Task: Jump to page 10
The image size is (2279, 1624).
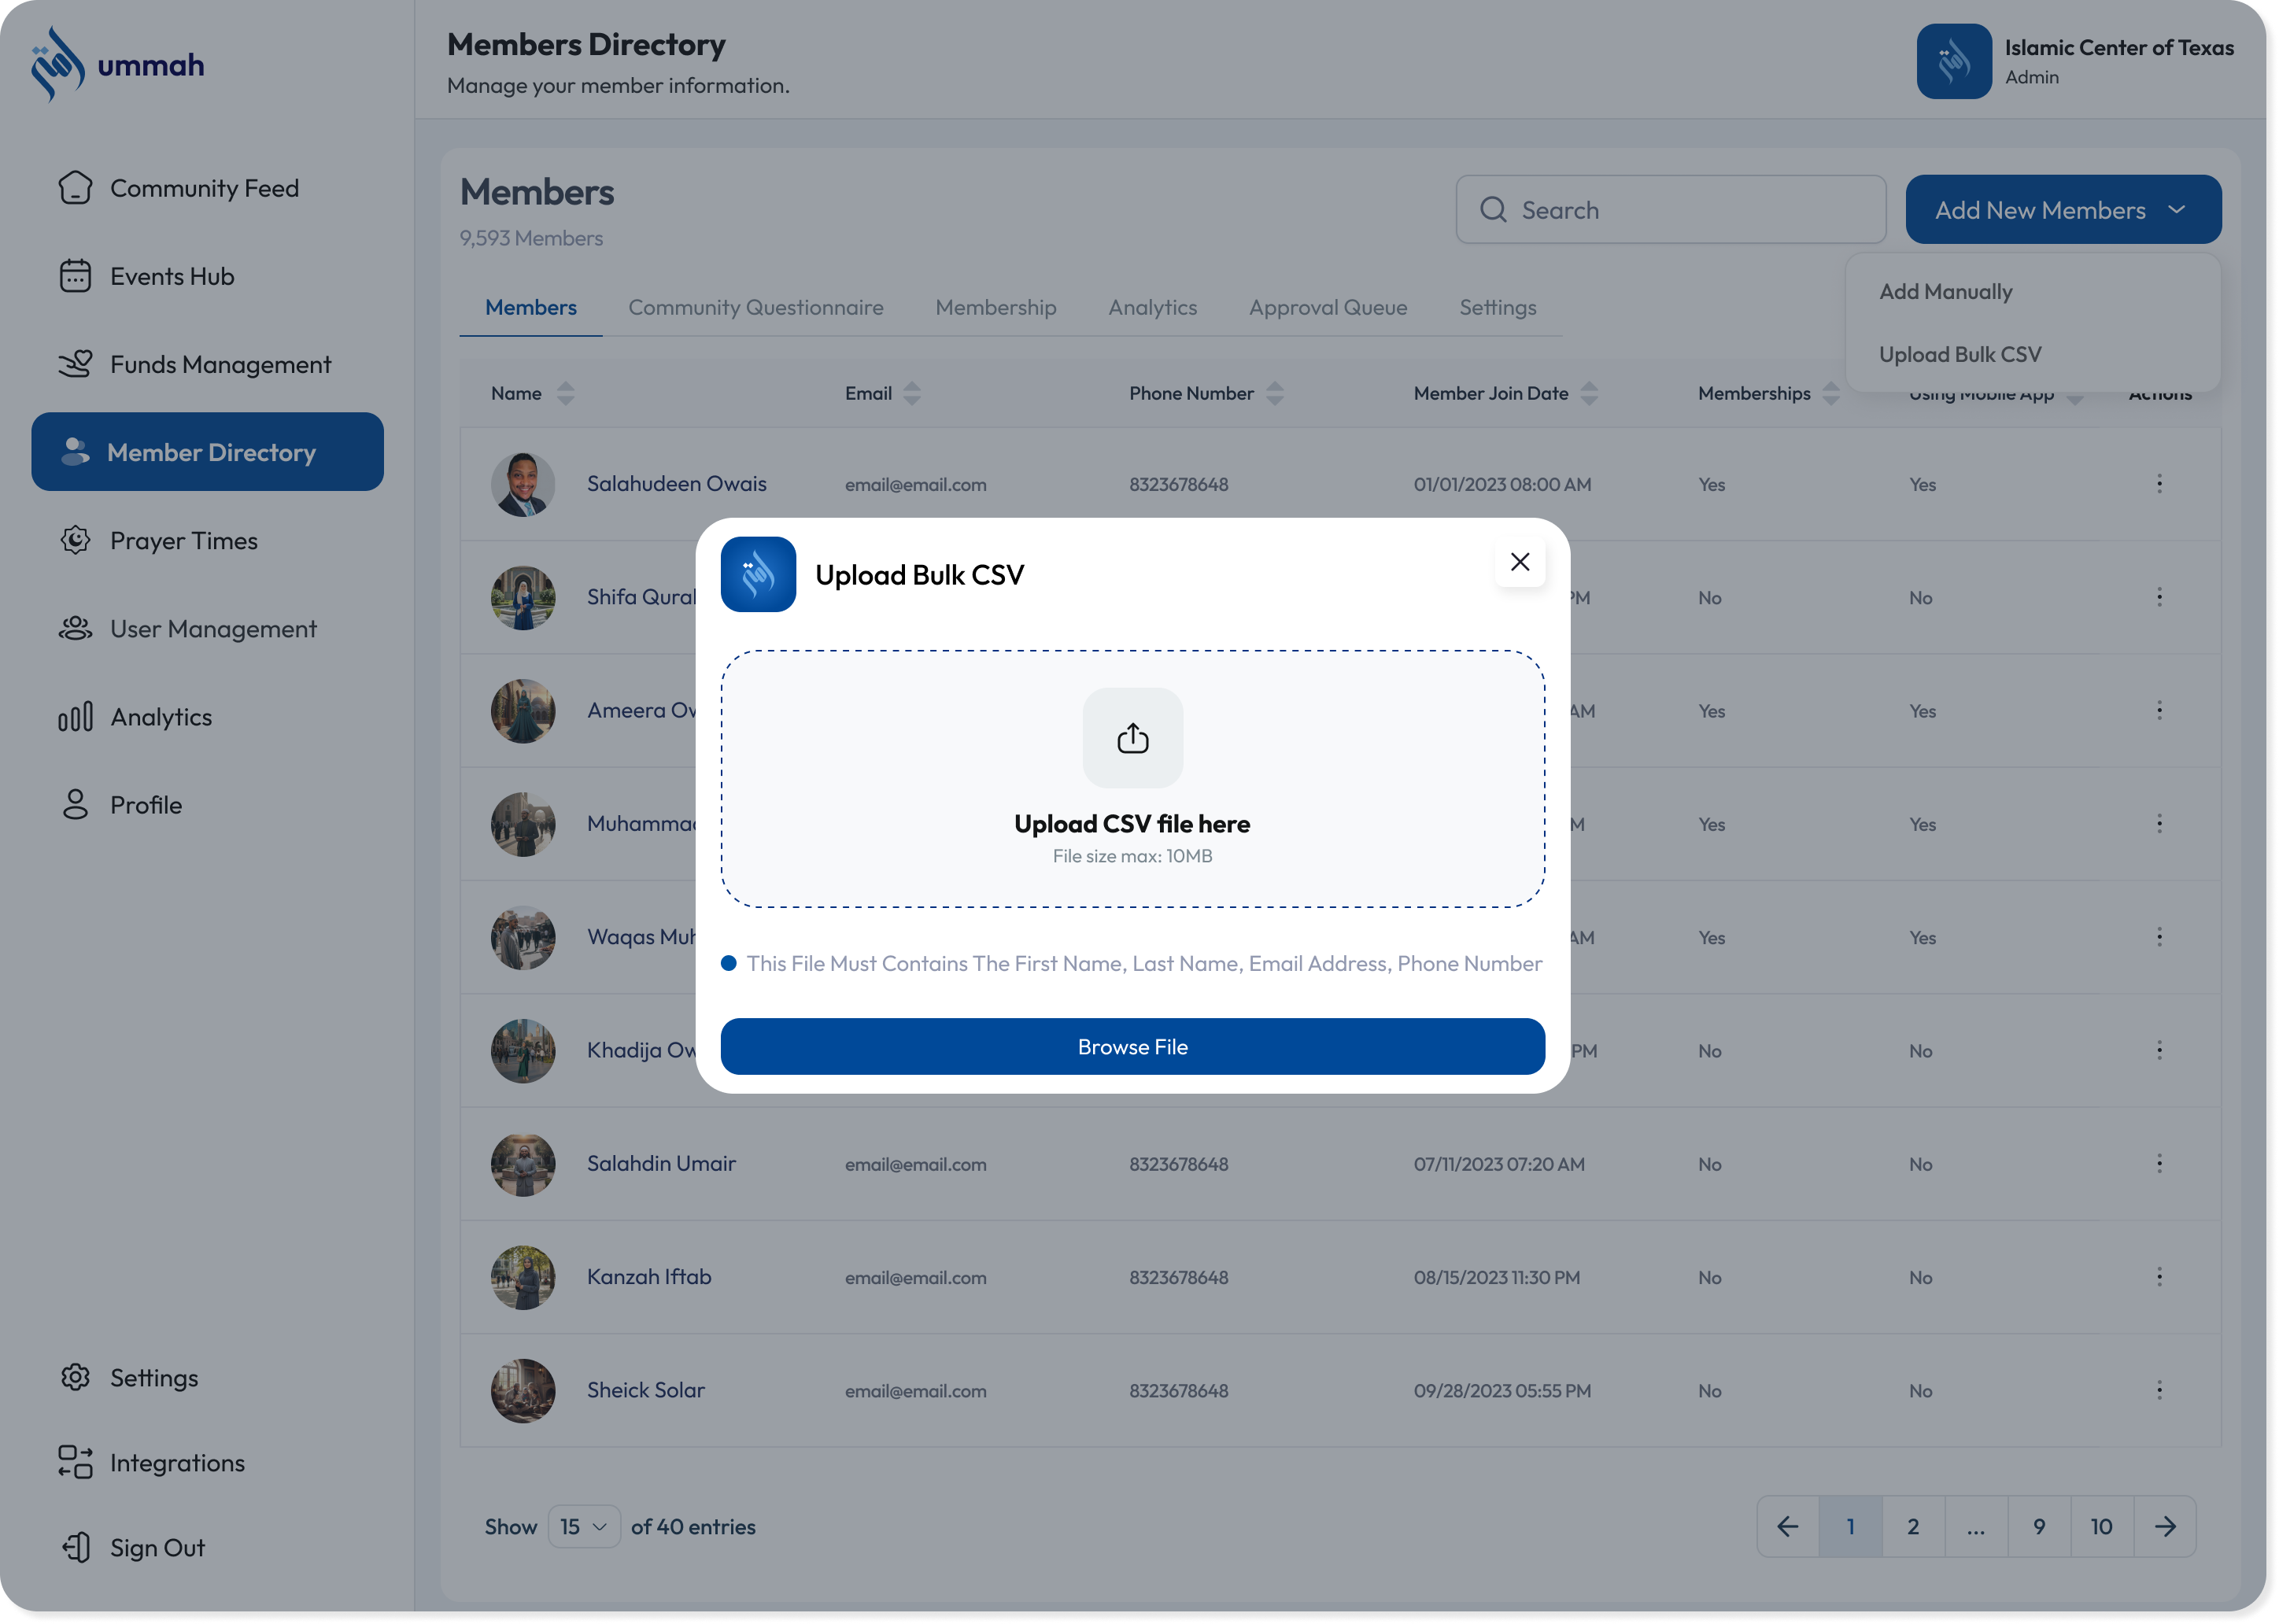Action: (x=2102, y=1526)
